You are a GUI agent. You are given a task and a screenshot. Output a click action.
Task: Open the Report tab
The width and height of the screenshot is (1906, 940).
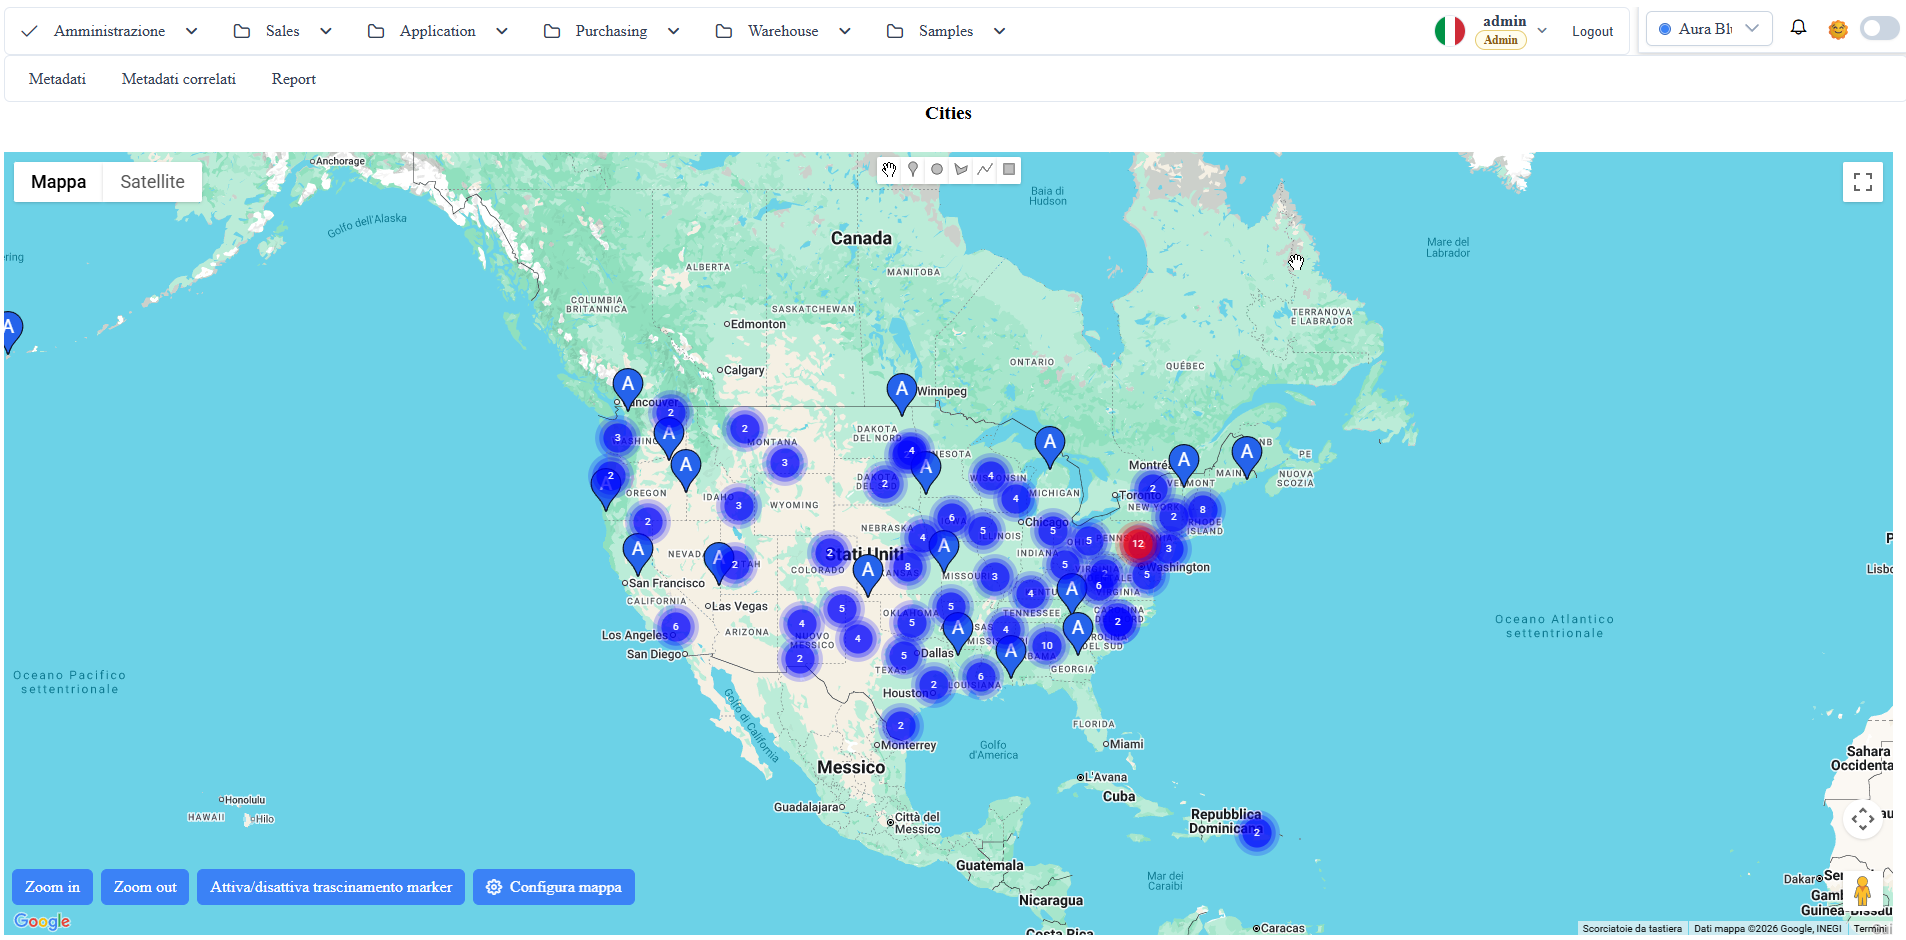(x=294, y=79)
